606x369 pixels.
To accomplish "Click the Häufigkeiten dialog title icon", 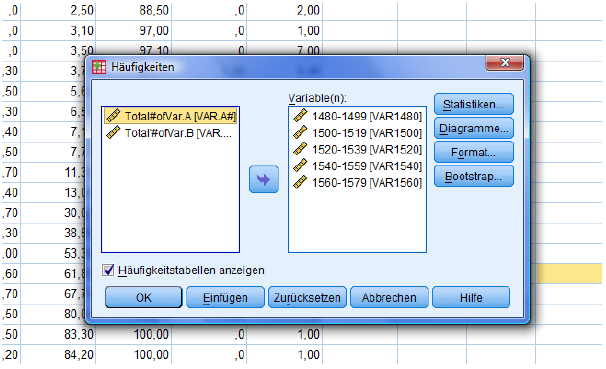I will (99, 67).
